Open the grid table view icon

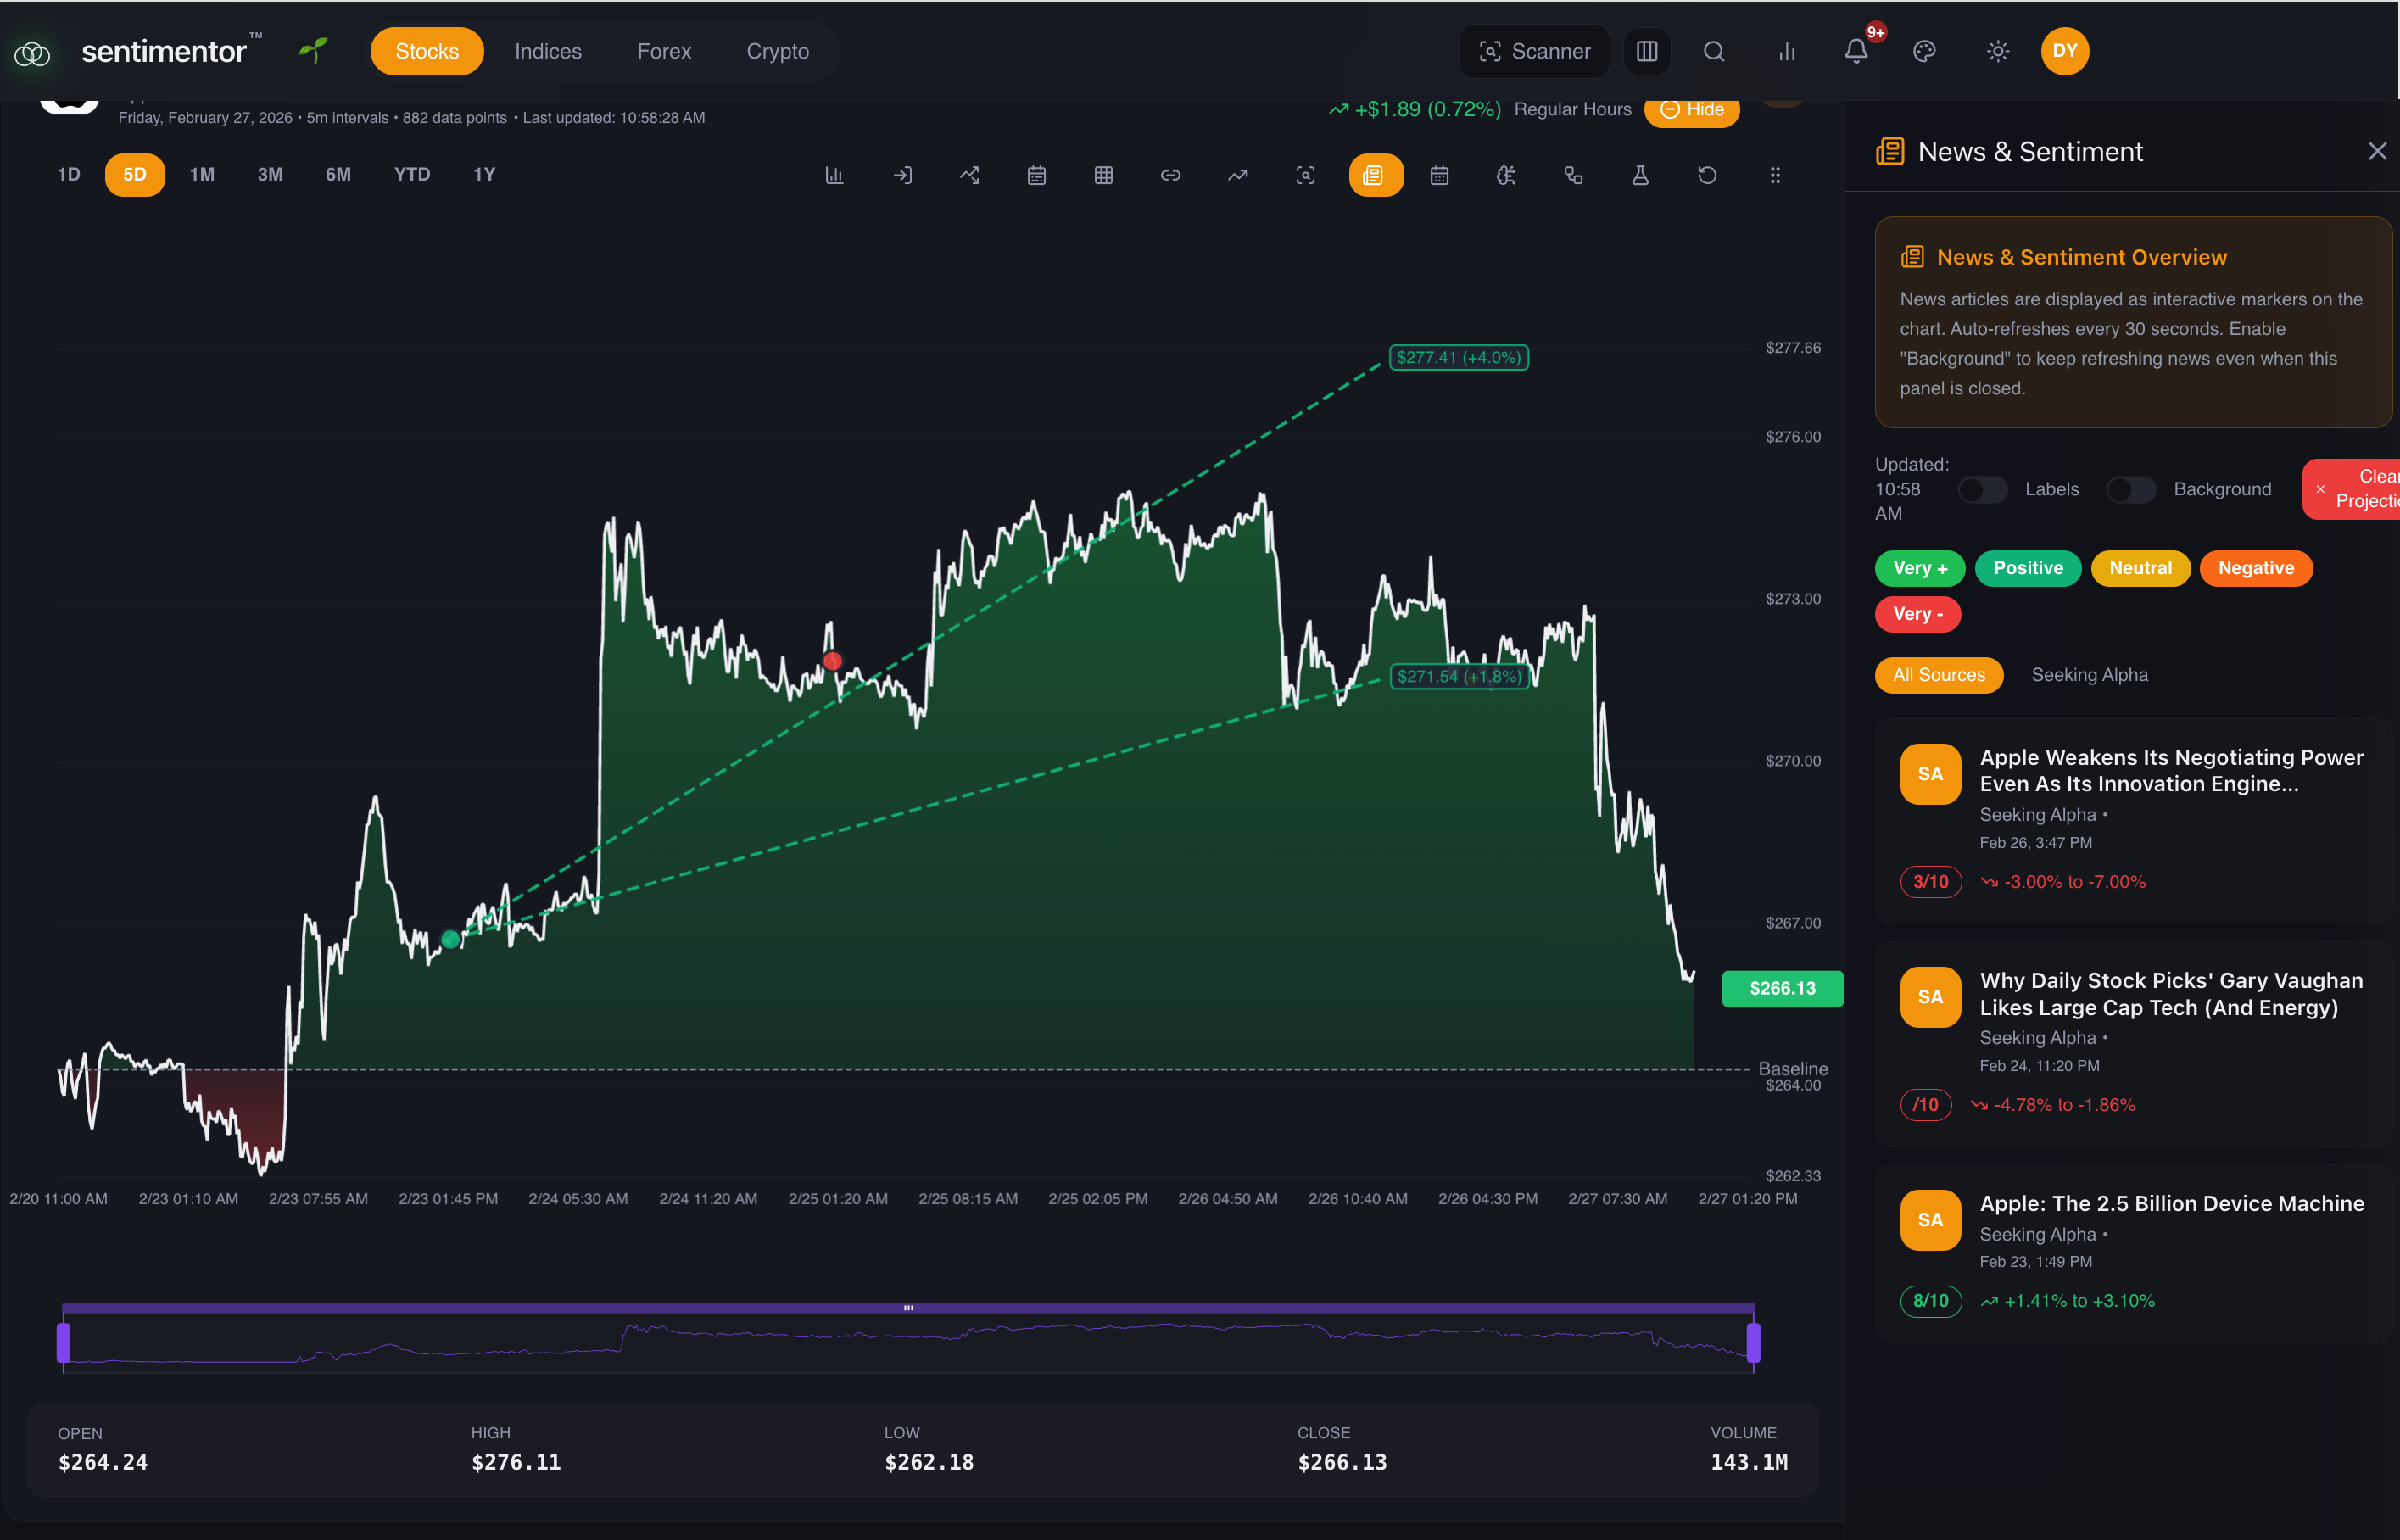(1103, 175)
